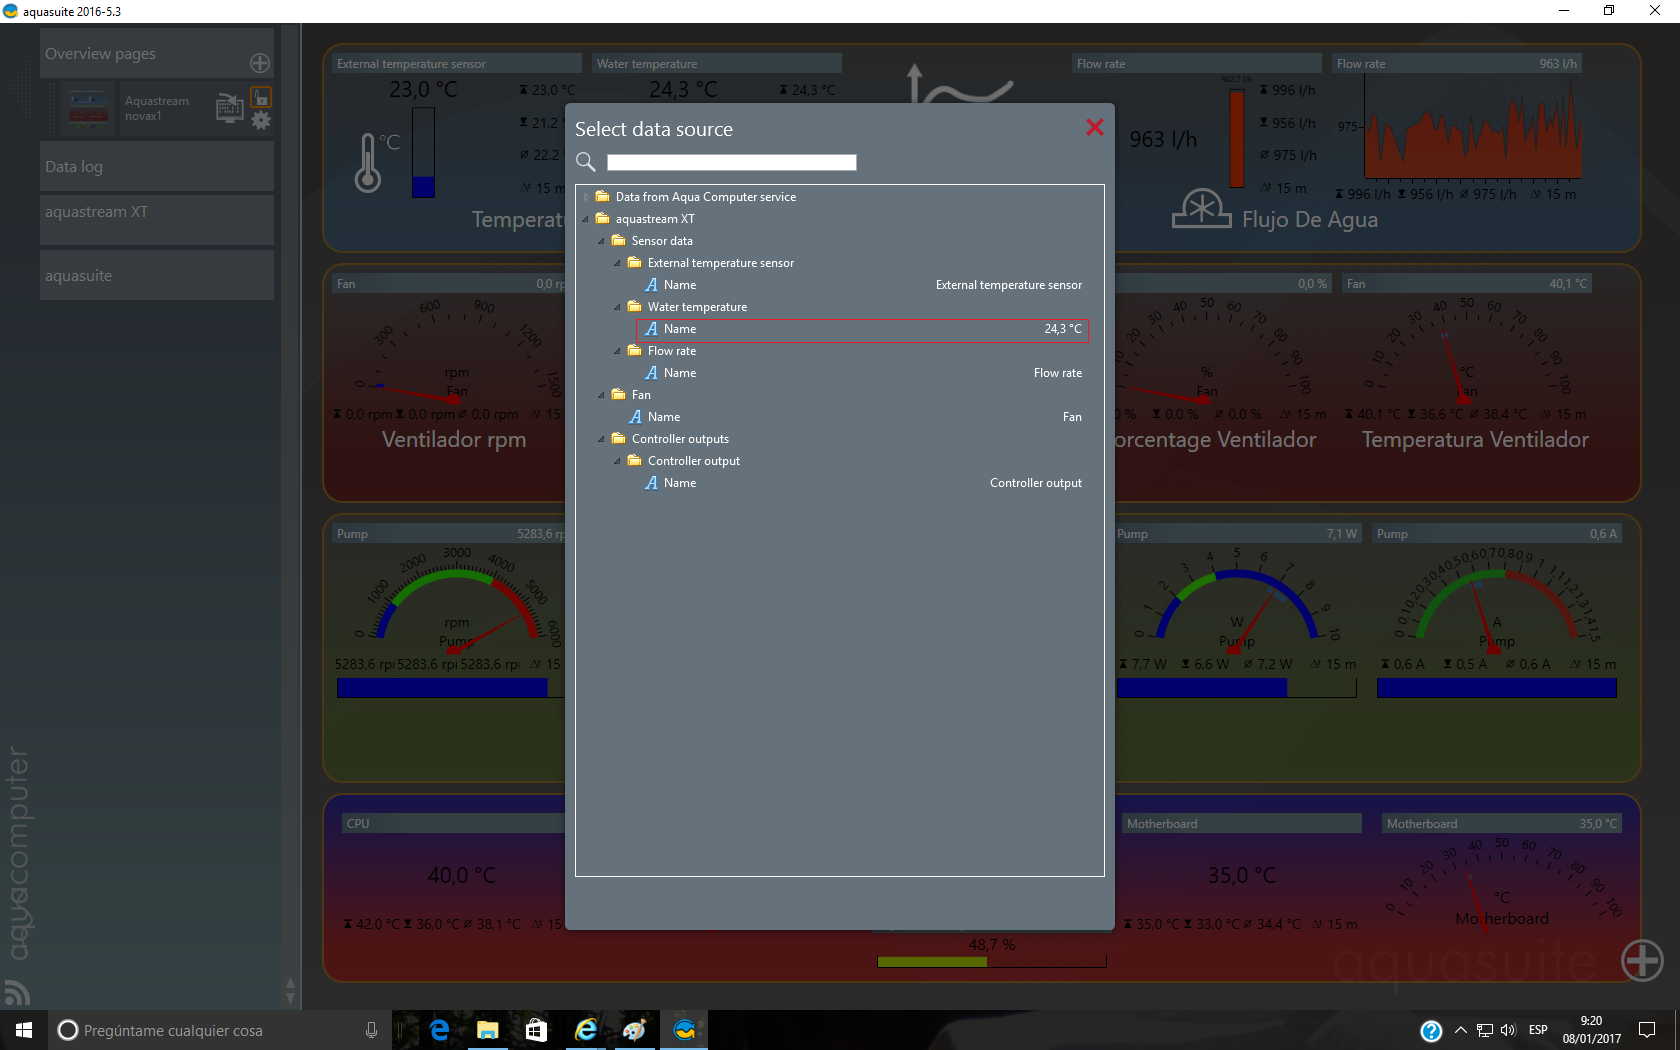Select Name entry with Flow rate value
The height and width of the screenshot is (1050, 1680).
click(863, 373)
